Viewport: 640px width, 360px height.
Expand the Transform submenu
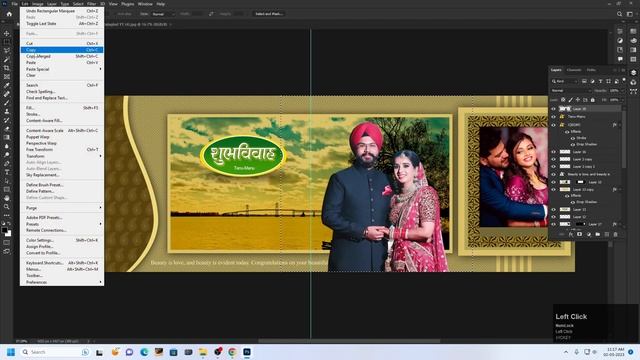click(x=62, y=156)
